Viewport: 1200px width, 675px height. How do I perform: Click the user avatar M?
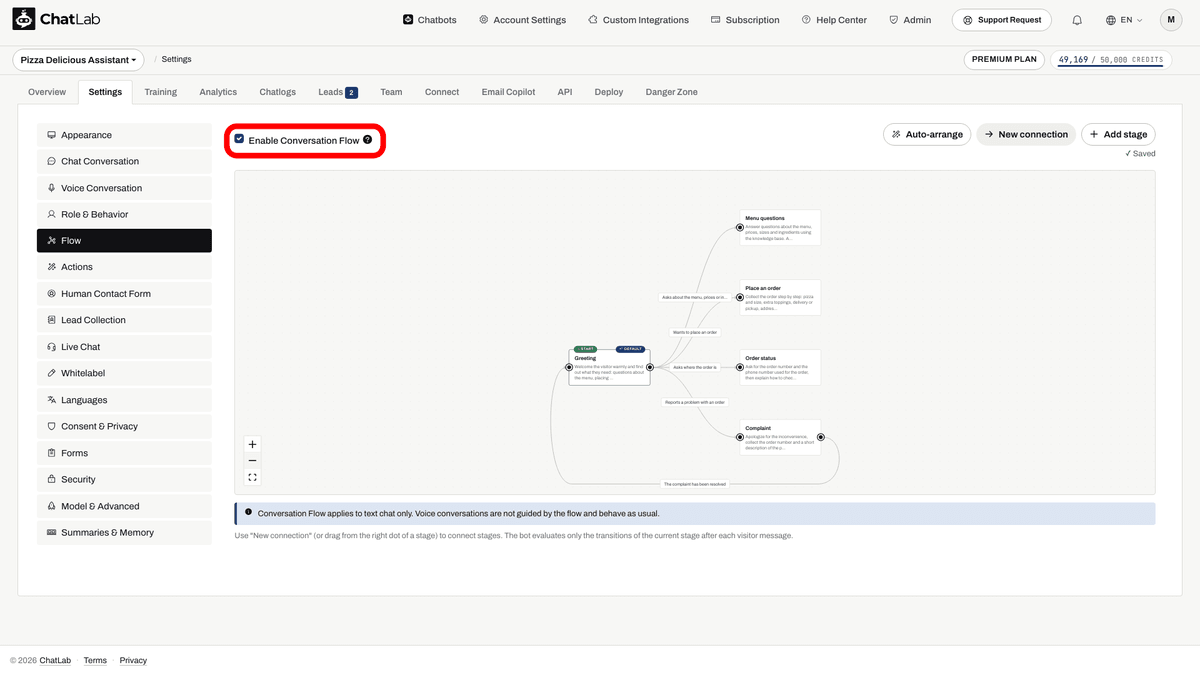tap(1171, 20)
